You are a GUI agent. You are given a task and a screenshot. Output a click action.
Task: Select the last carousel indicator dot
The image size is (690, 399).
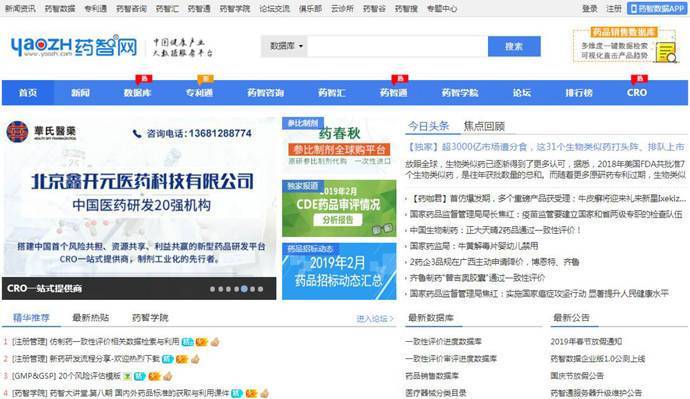point(261,289)
